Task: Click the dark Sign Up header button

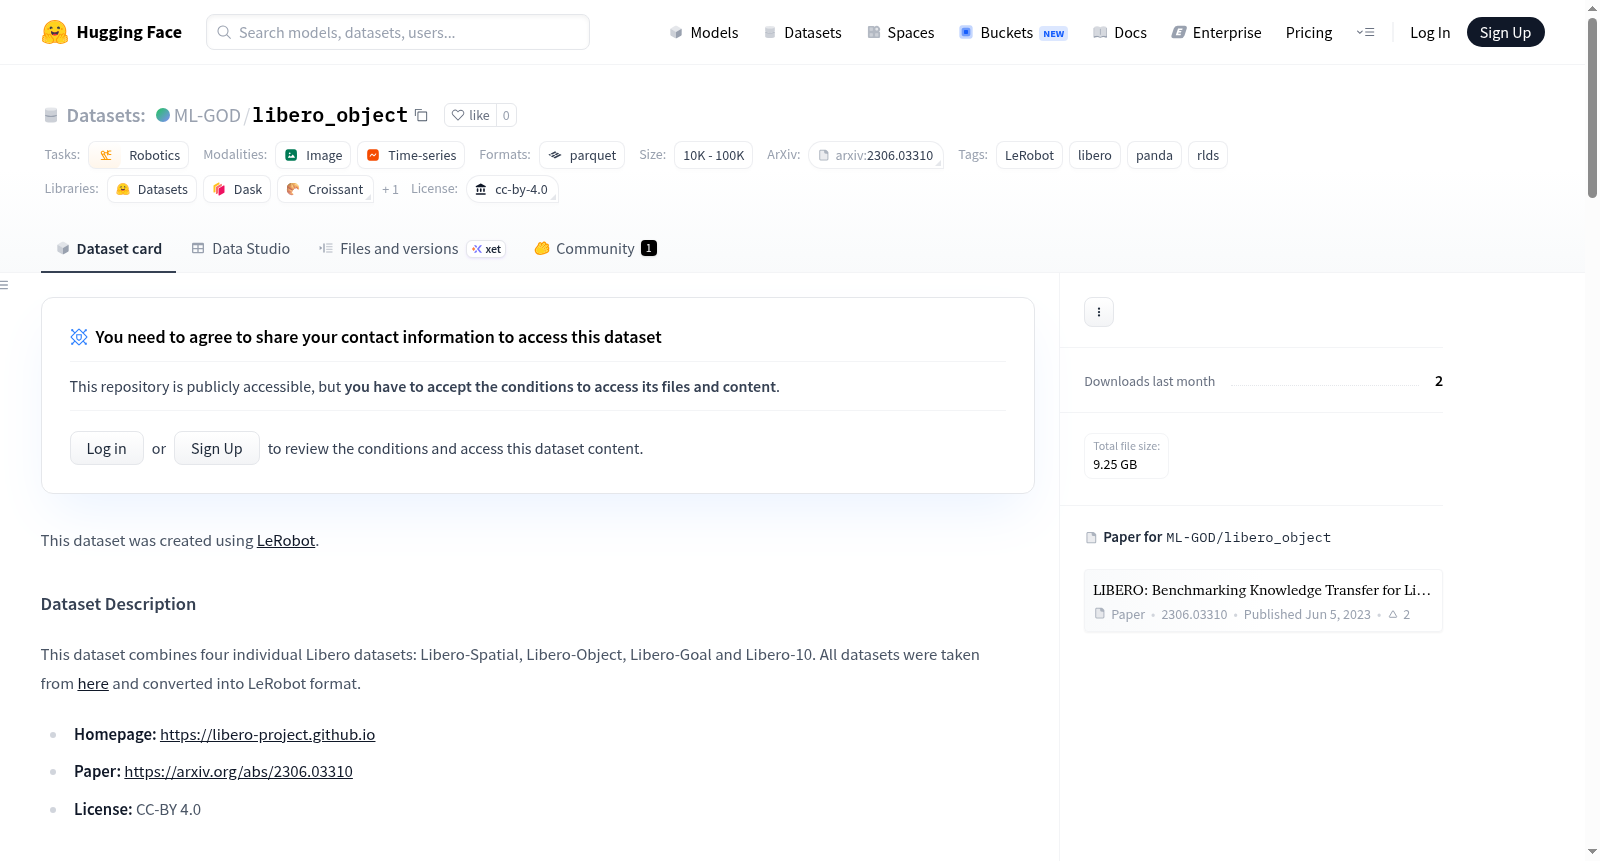Action: [x=1505, y=32]
